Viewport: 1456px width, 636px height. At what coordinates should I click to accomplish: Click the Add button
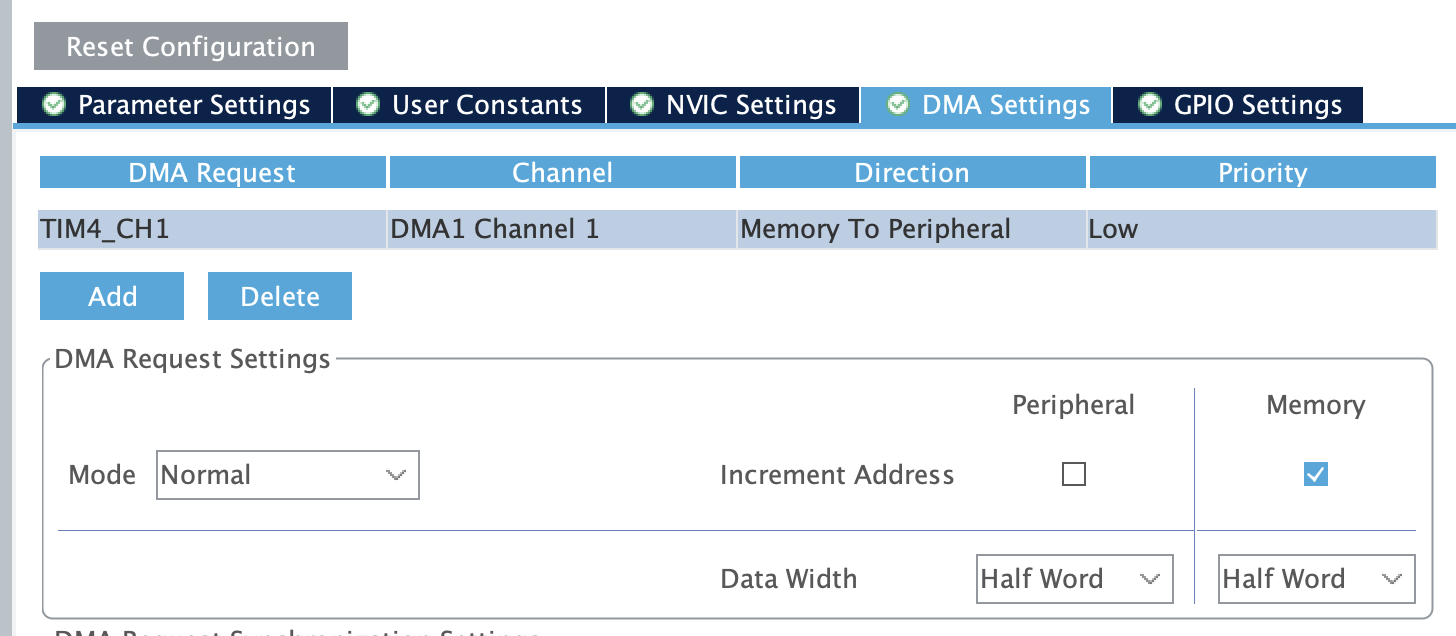[x=111, y=296]
